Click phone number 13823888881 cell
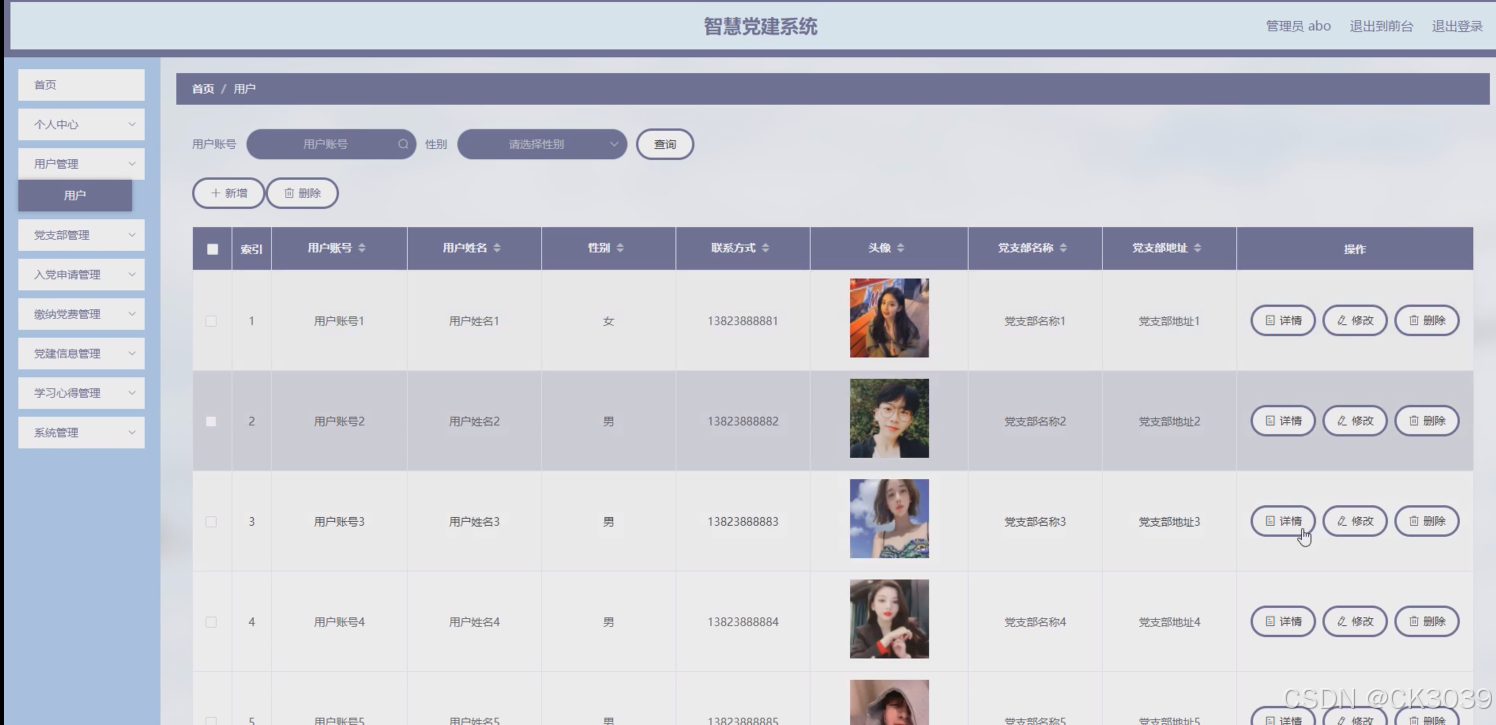Image resolution: width=1496 pixels, height=725 pixels. click(743, 321)
